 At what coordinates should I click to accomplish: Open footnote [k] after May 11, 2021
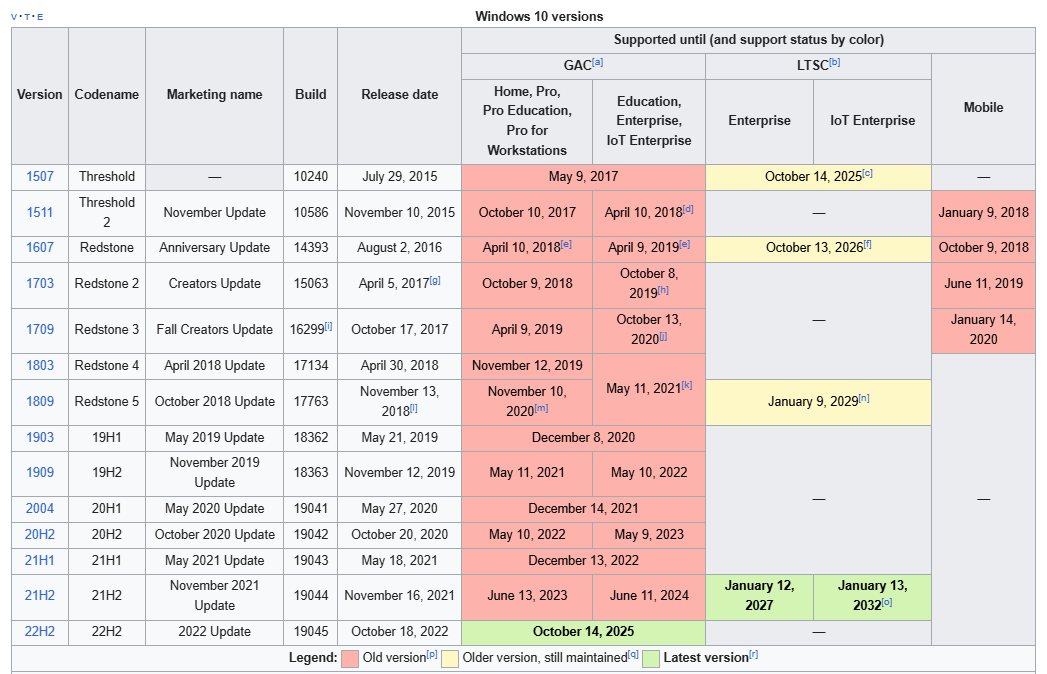(687, 385)
